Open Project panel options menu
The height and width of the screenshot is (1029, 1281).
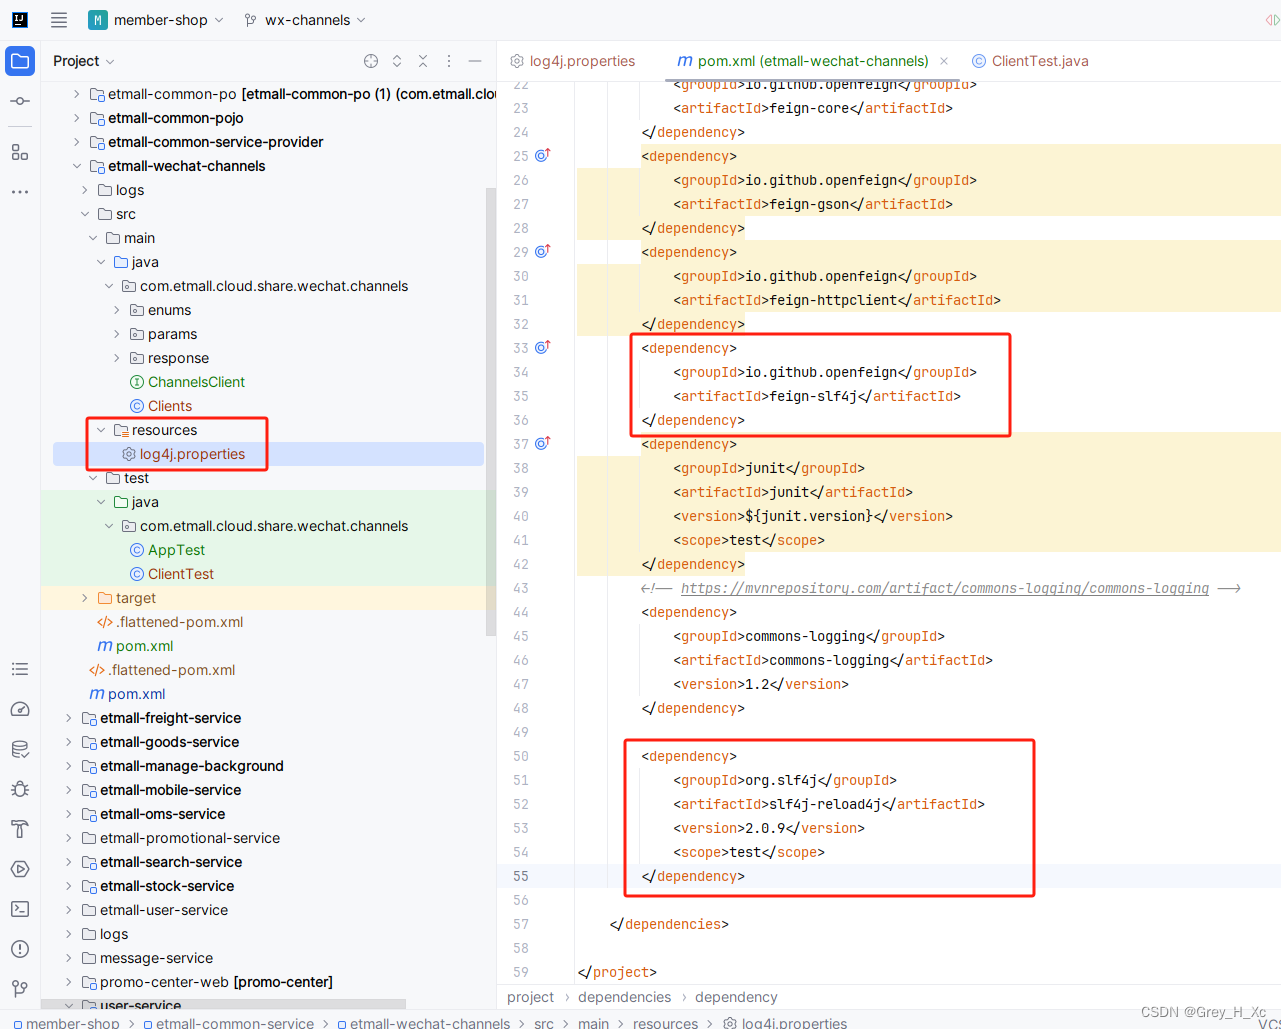[449, 61]
